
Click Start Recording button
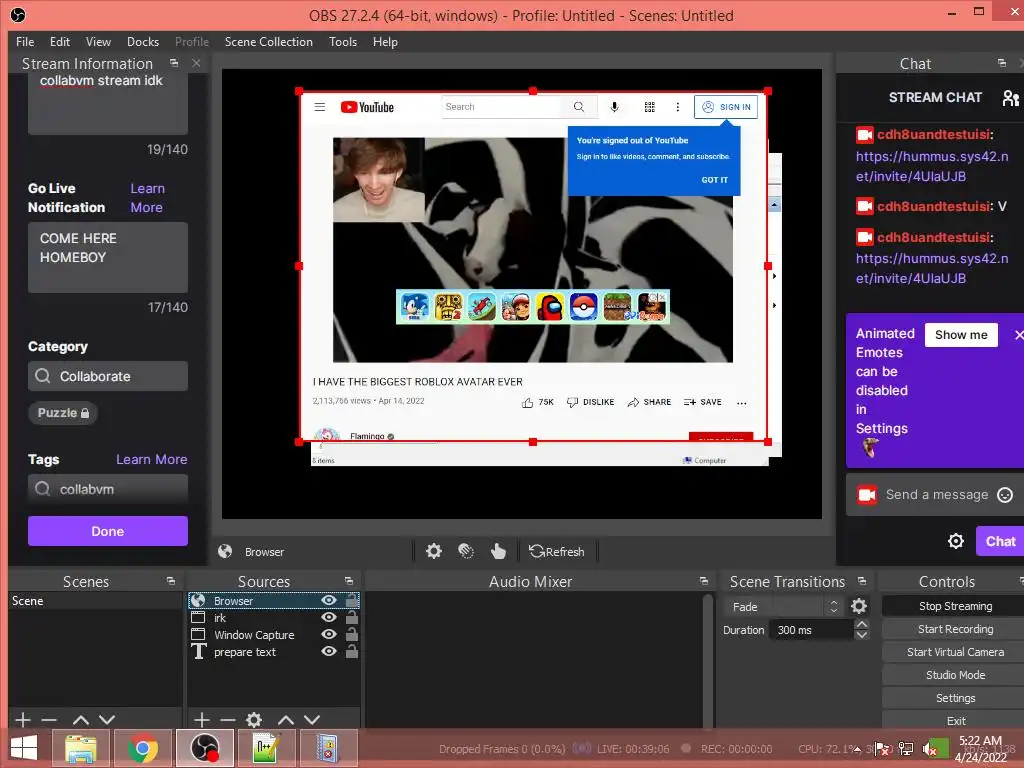(x=955, y=629)
